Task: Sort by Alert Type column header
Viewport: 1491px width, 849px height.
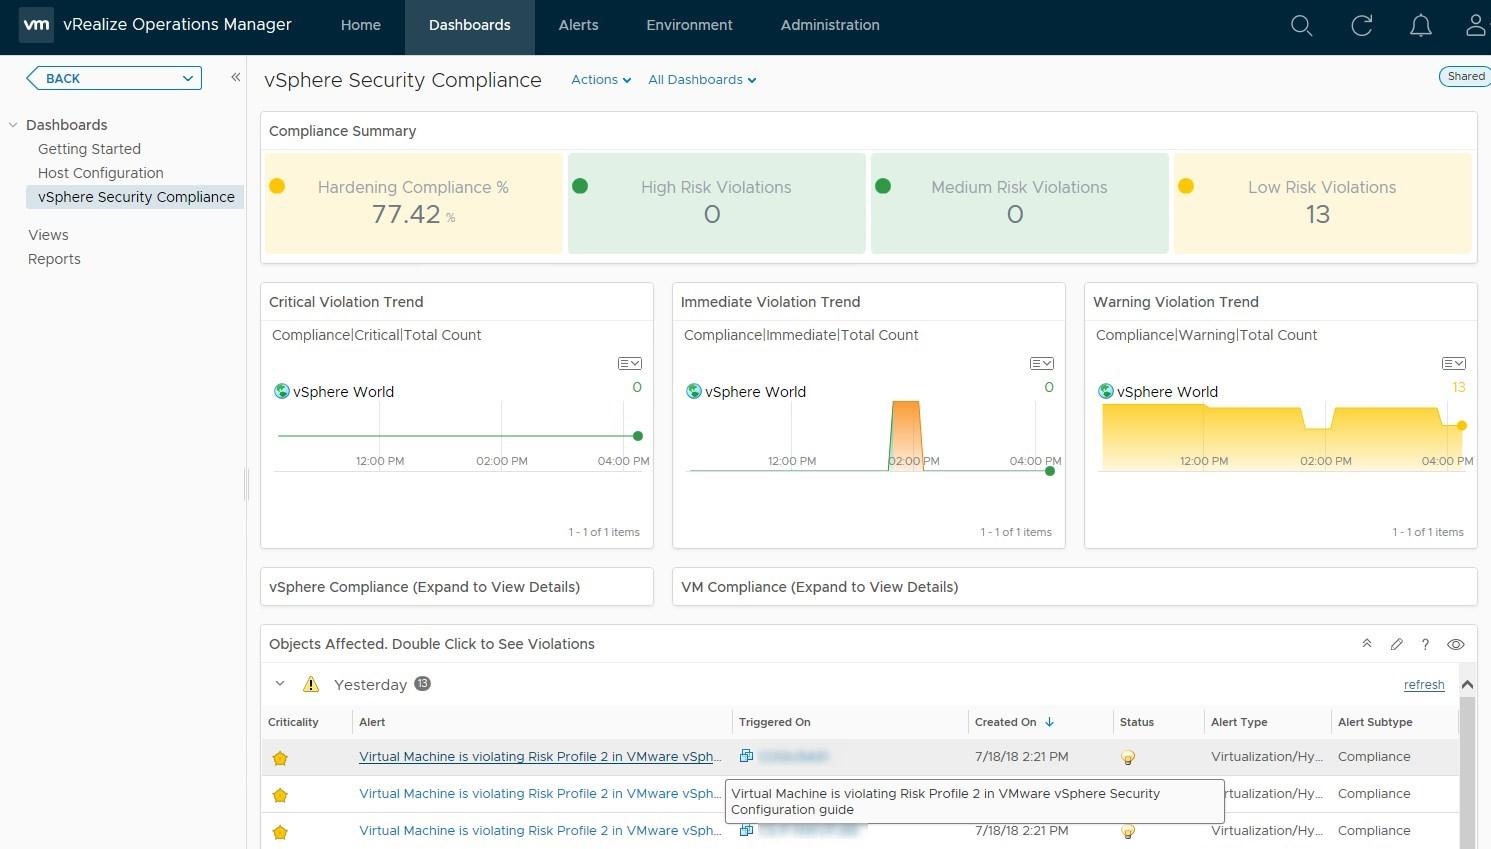Action: pos(1239,722)
